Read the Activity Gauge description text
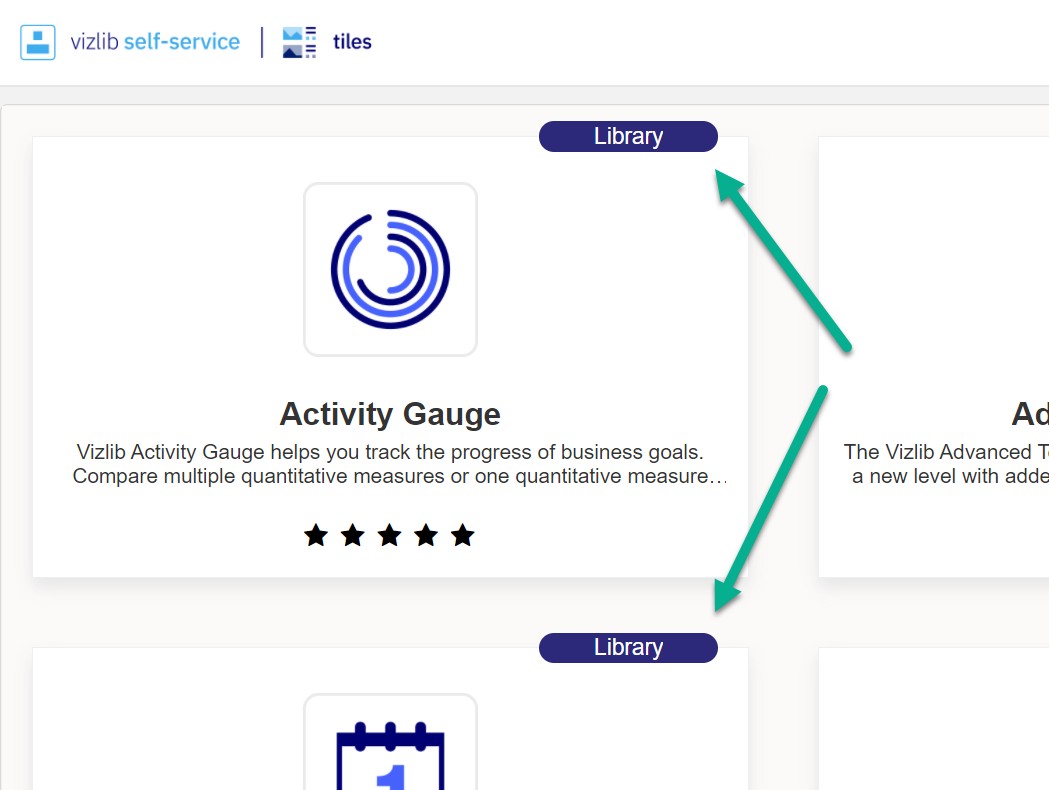 click(x=399, y=464)
